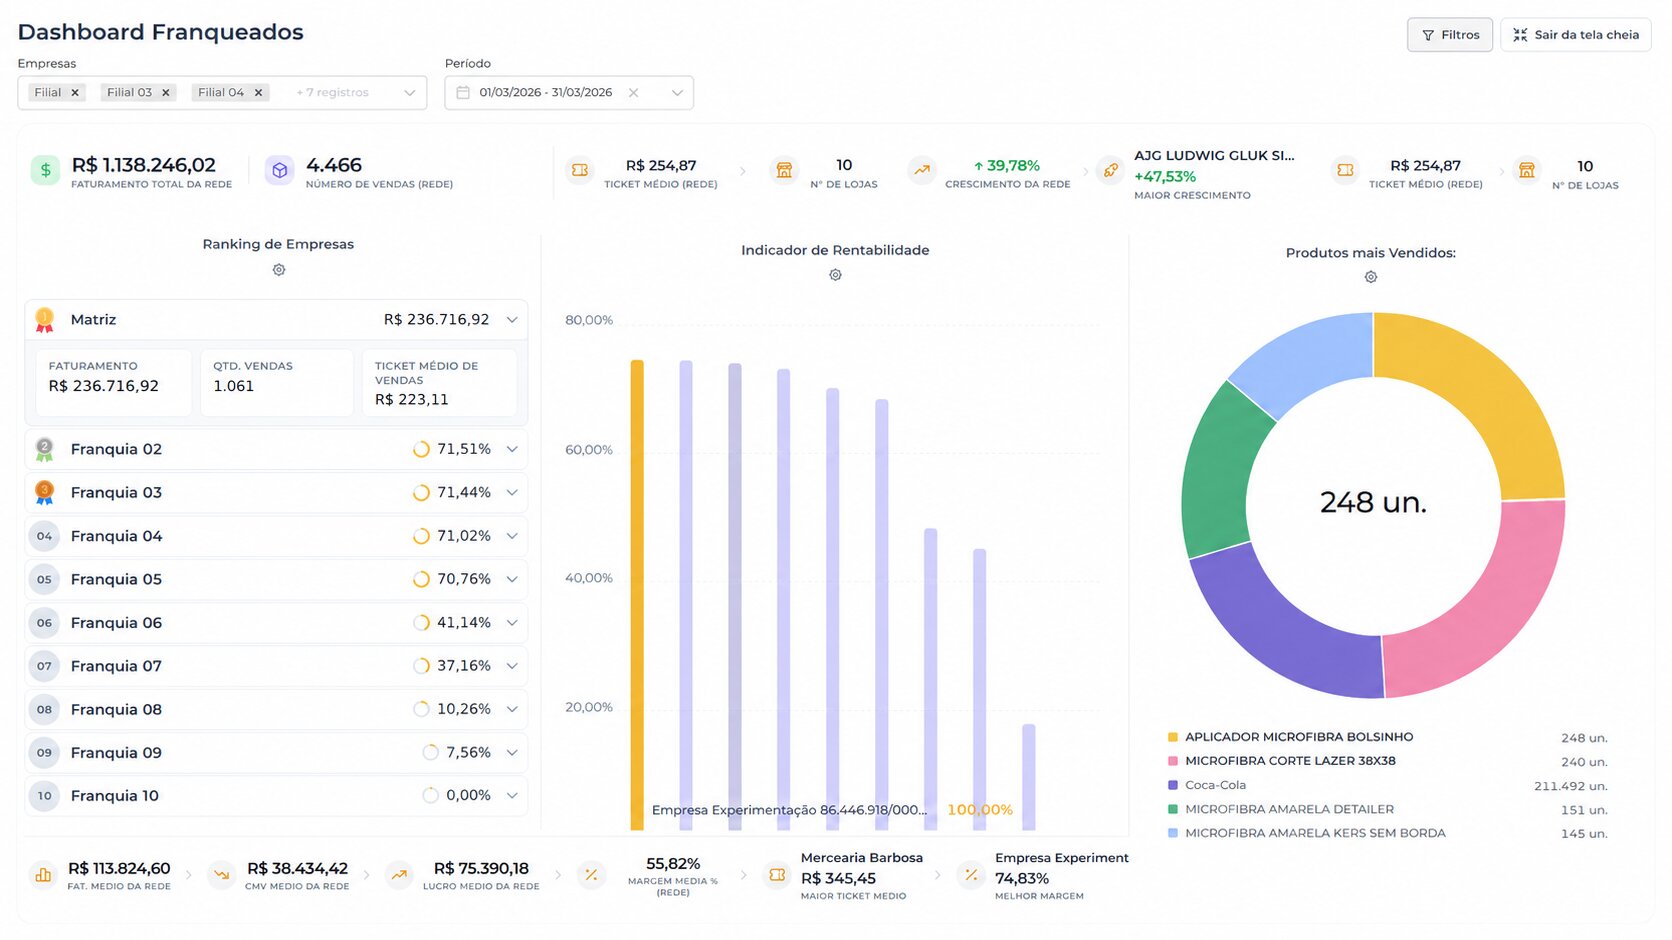Open the Filtros filter button
The width and height of the screenshot is (1672, 940).
1449,35
